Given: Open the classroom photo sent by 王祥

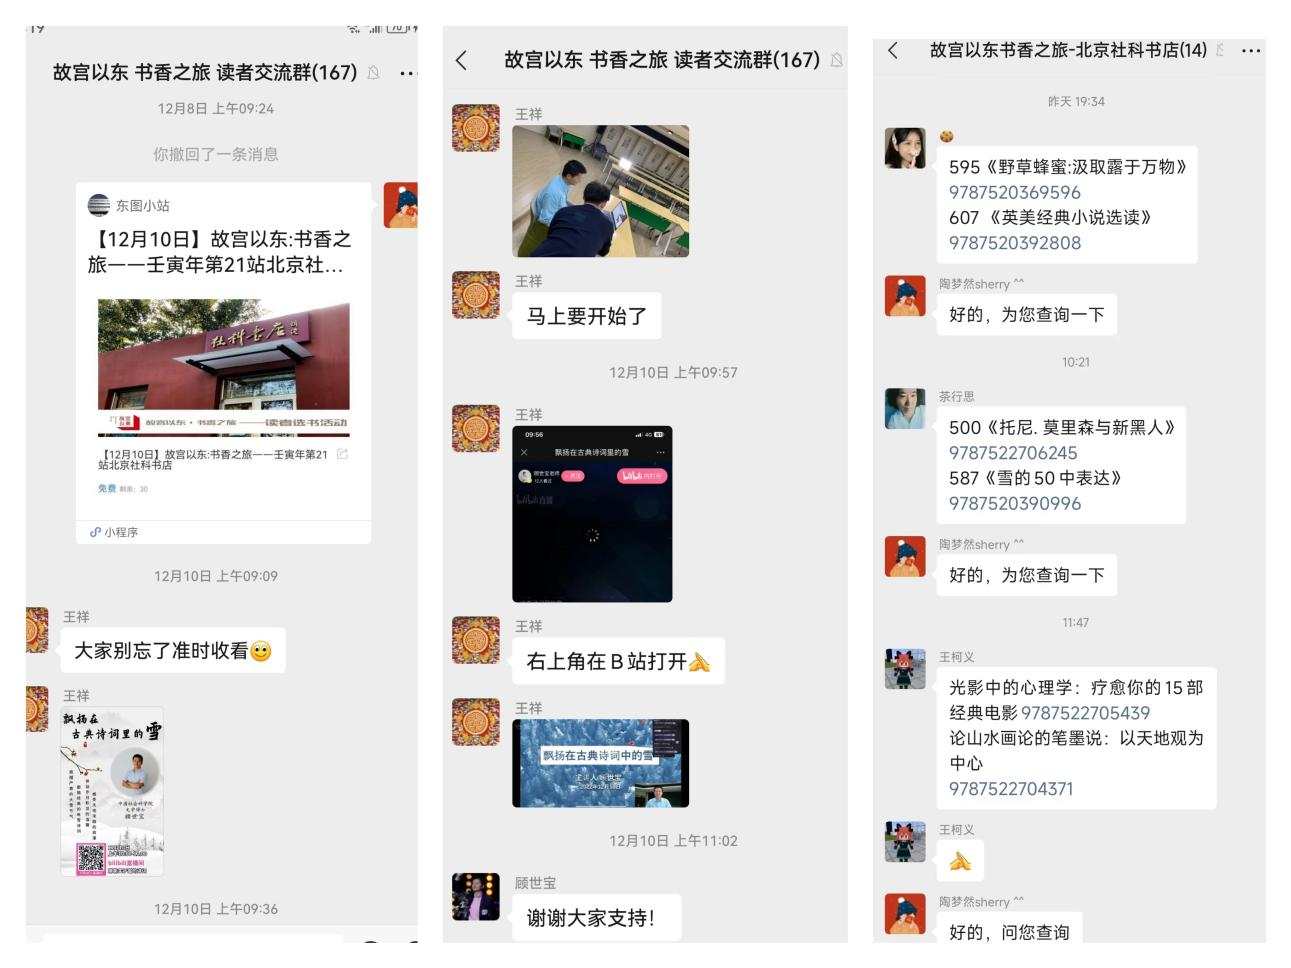Looking at the screenshot, I should point(601,191).
